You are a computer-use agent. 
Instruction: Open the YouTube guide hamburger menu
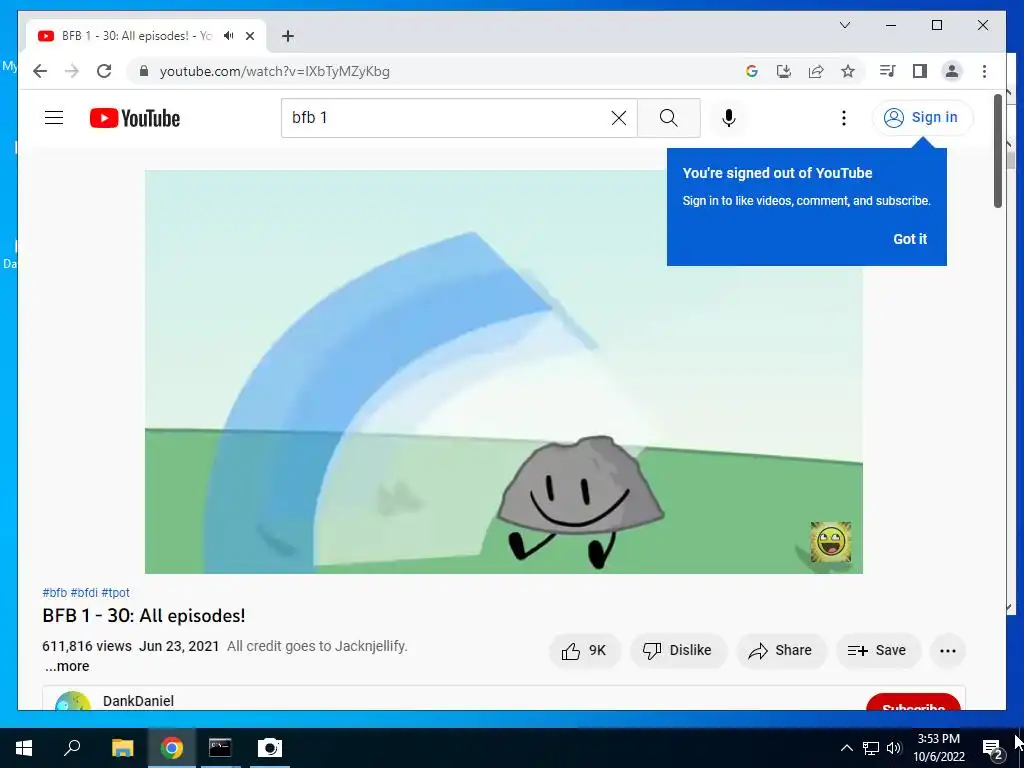click(x=54, y=118)
